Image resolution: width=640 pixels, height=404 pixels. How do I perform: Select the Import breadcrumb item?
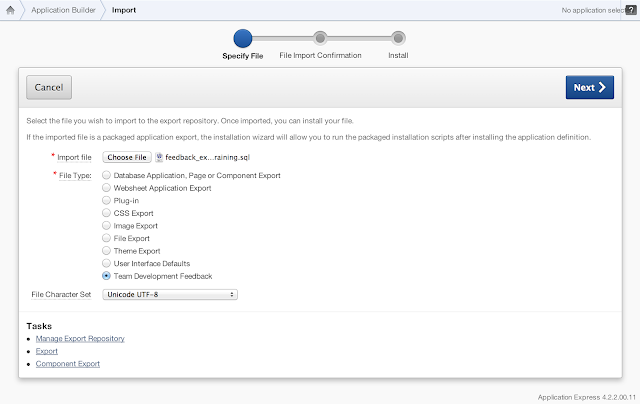click(x=125, y=11)
